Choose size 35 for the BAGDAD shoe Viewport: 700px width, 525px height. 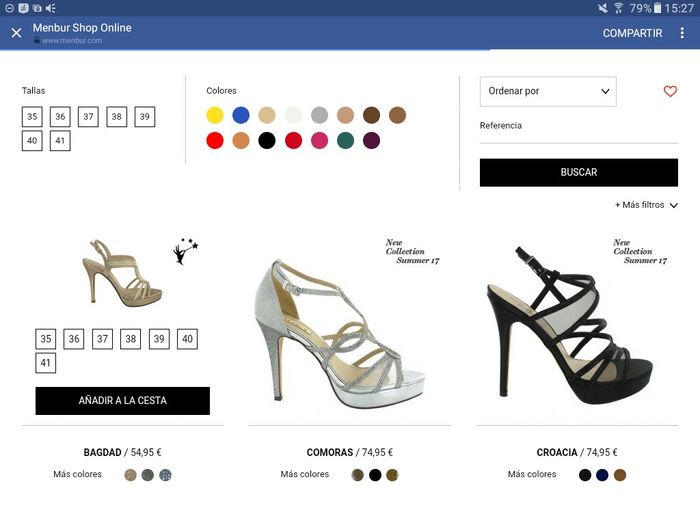point(46,339)
